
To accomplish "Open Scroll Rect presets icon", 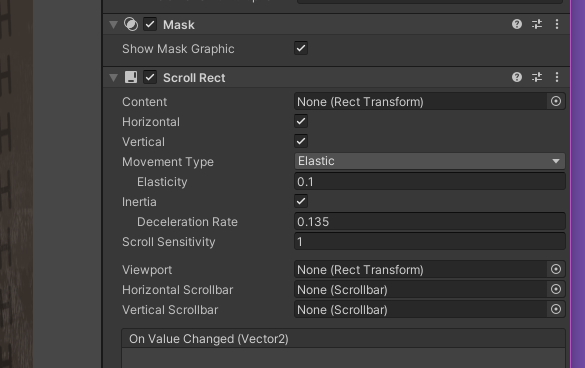I will pos(537,77).
